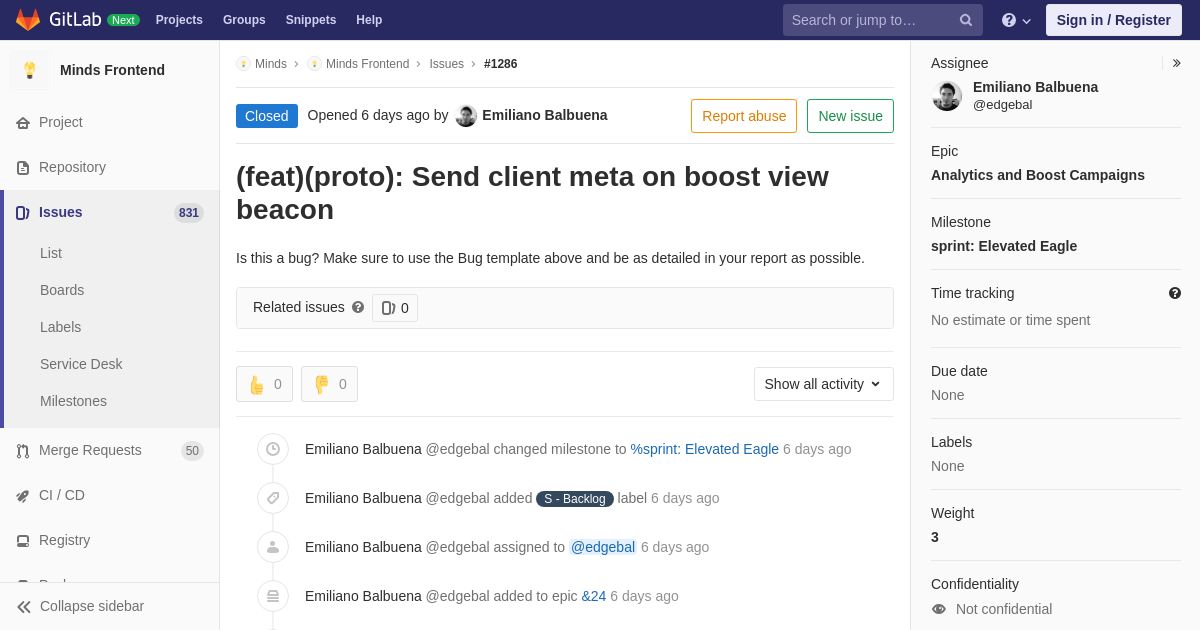
Task: Open the Groups menu in top bar
Action: point(244,20)
